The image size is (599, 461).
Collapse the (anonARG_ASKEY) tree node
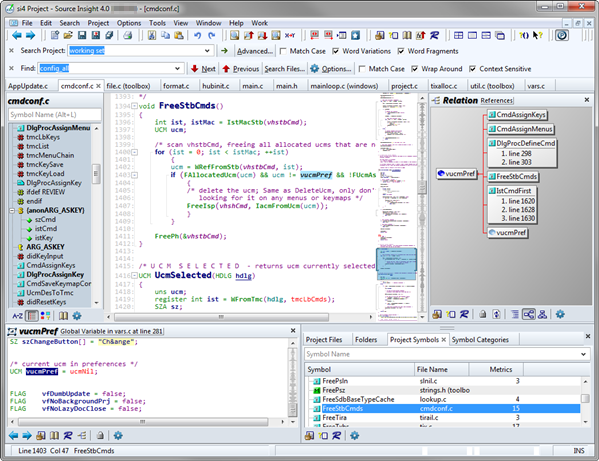coord(12,210)
